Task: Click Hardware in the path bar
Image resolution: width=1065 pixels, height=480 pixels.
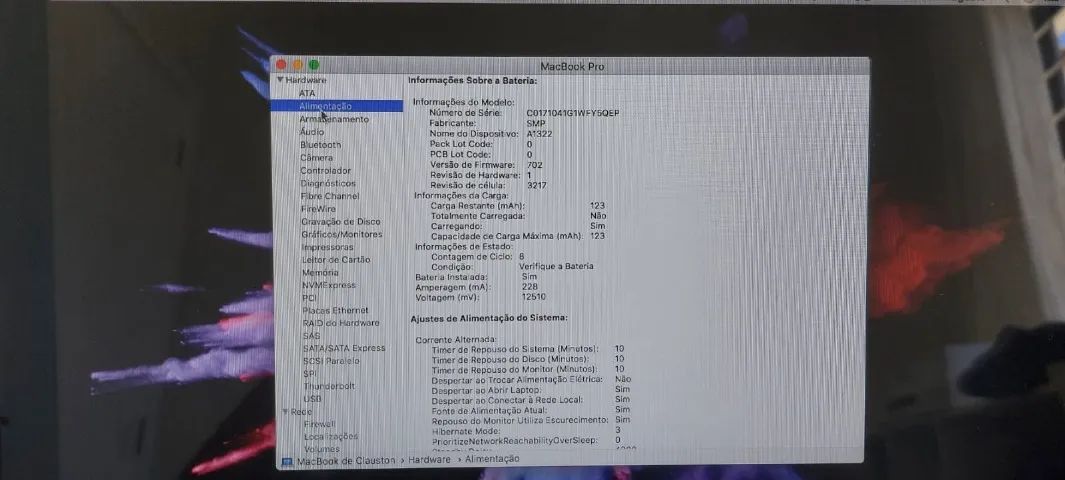Action: 429,460
